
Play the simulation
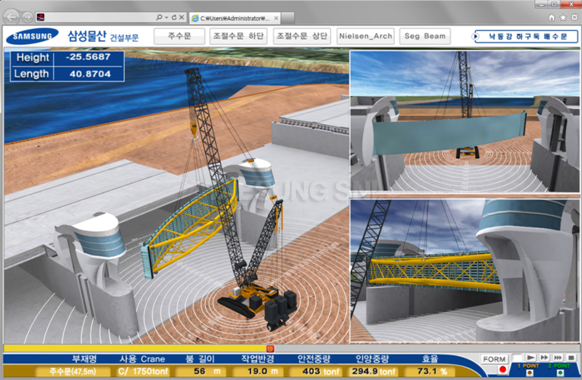click(531, 358)
